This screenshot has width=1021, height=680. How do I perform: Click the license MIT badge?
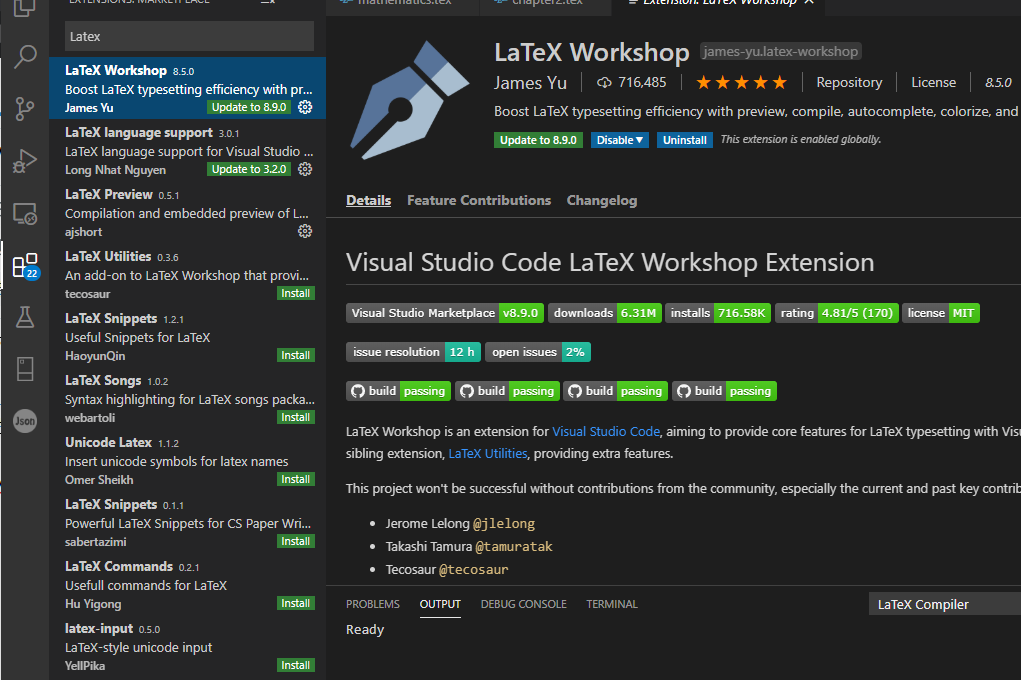pyautogui.click(x=941, y=313)
